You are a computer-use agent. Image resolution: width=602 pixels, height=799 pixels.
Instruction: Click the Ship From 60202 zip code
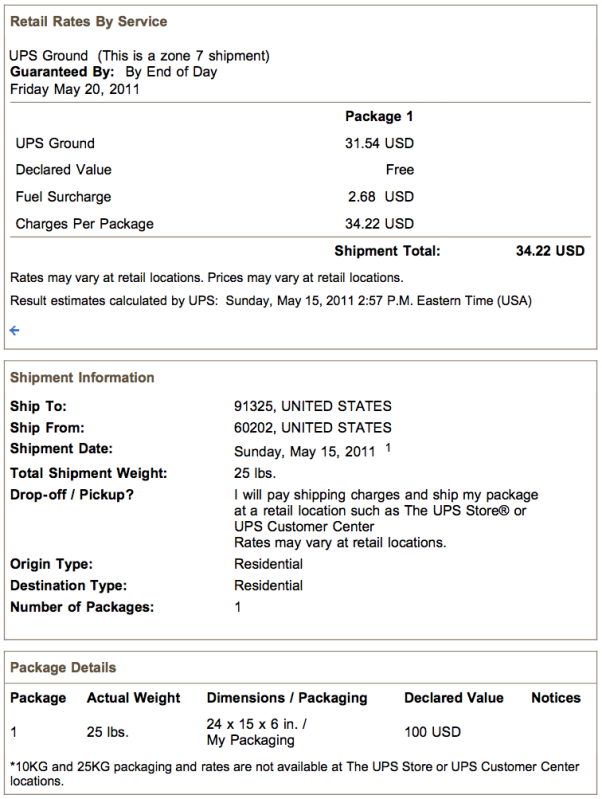pos(254,428)
